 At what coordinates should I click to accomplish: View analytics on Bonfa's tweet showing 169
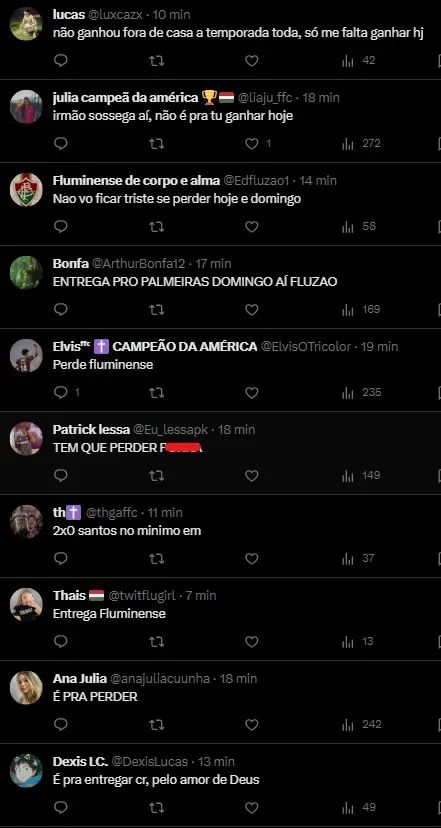361,309
